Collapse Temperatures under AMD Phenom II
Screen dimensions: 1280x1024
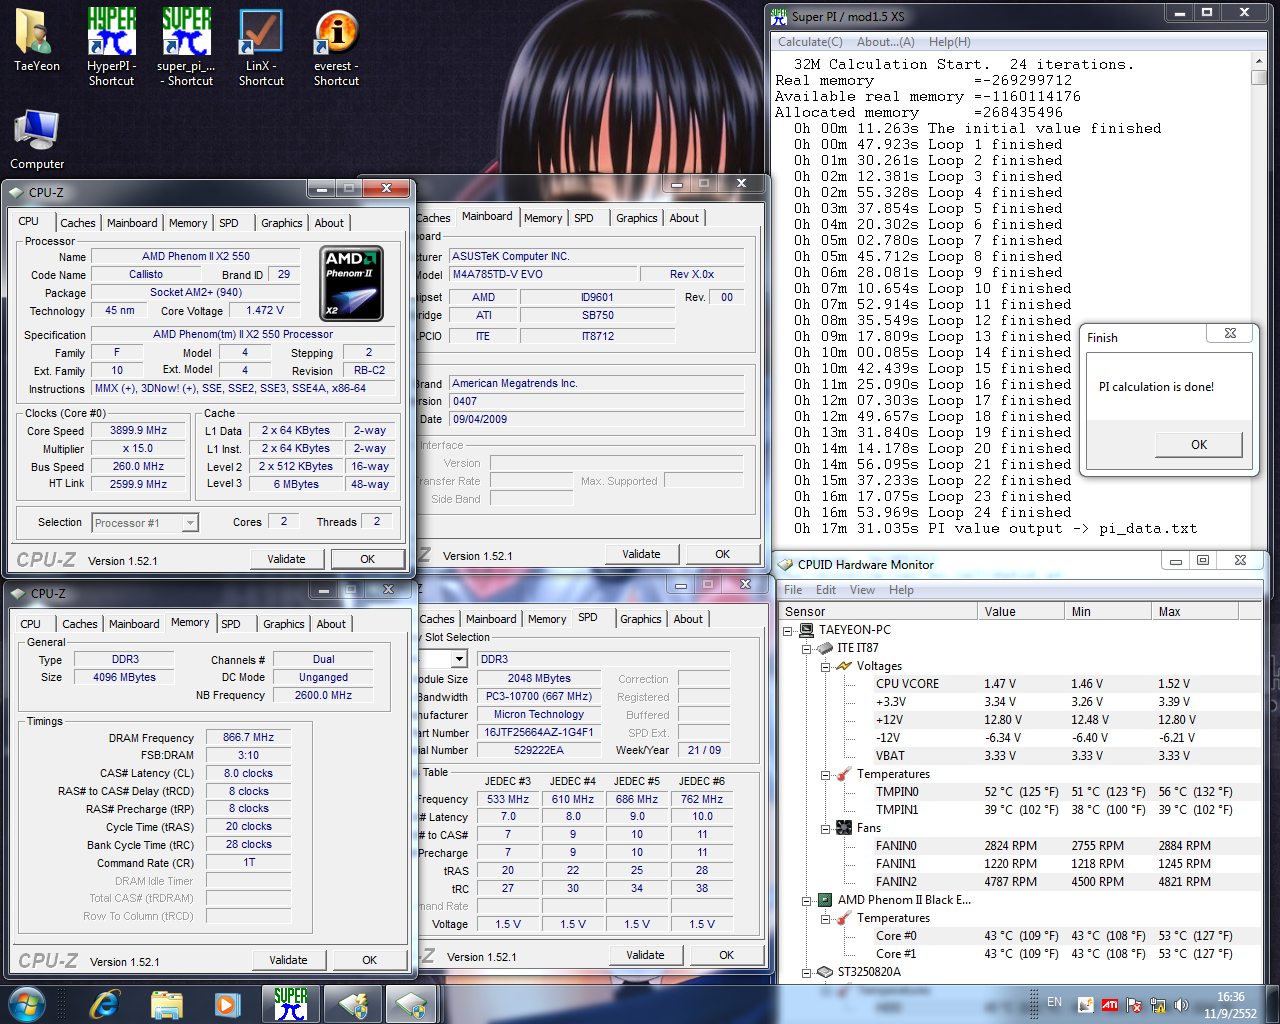click(x=825, y=918)
